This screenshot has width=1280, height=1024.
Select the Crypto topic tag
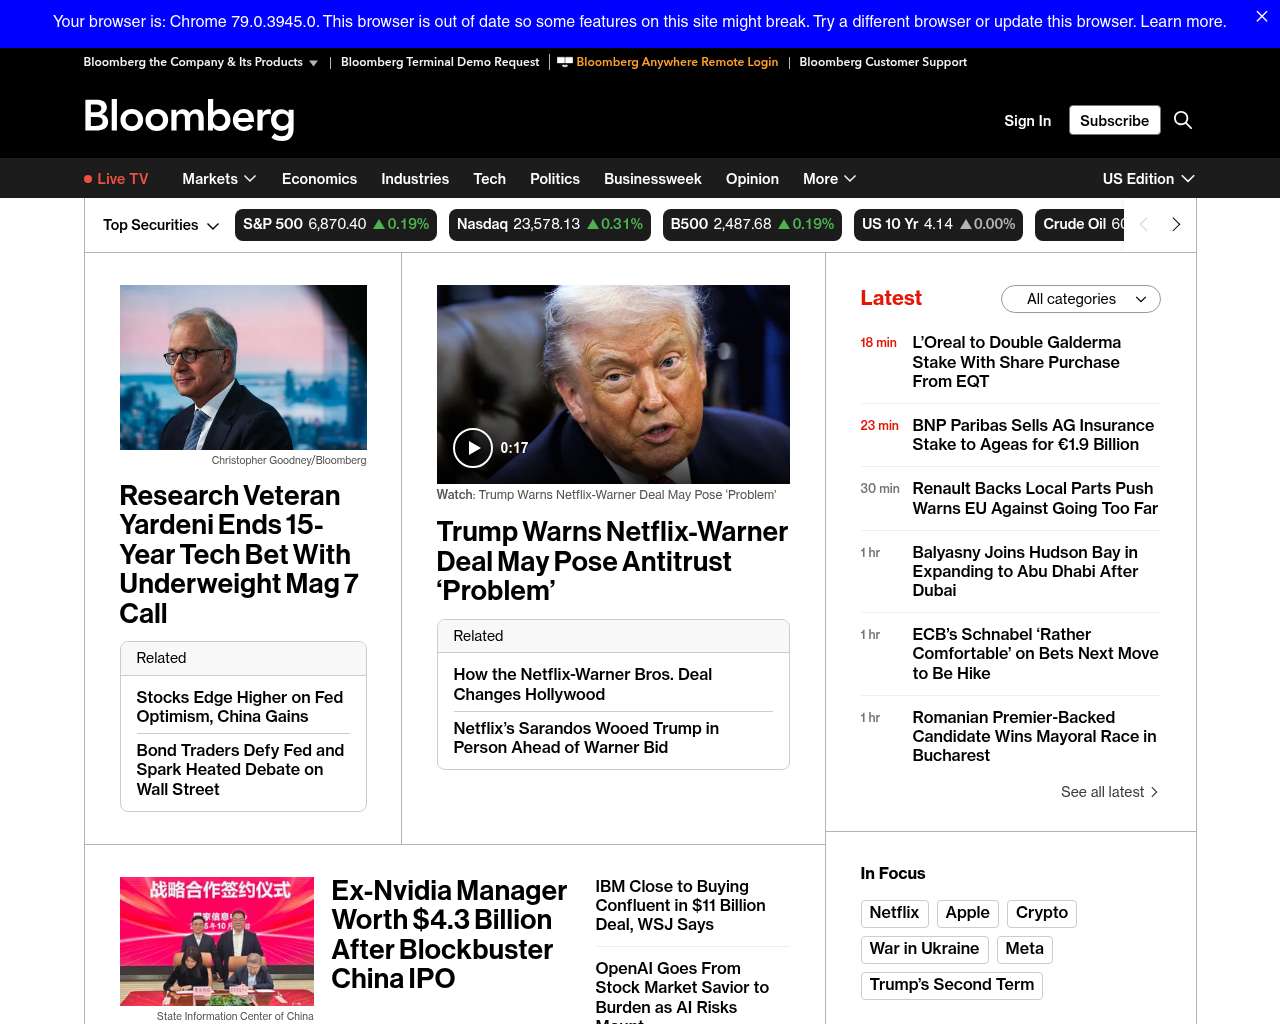point(1041,913)
